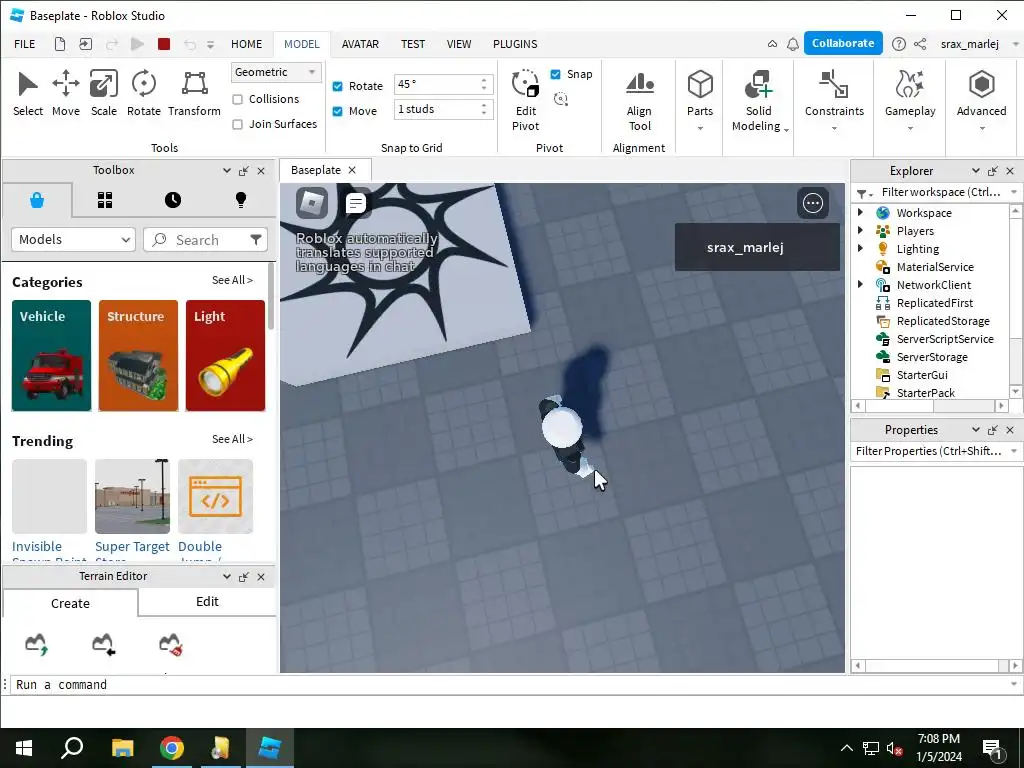Expand the Workspace tree node
The height and width of the screenshot is (768, 1024).
[860, 212]
